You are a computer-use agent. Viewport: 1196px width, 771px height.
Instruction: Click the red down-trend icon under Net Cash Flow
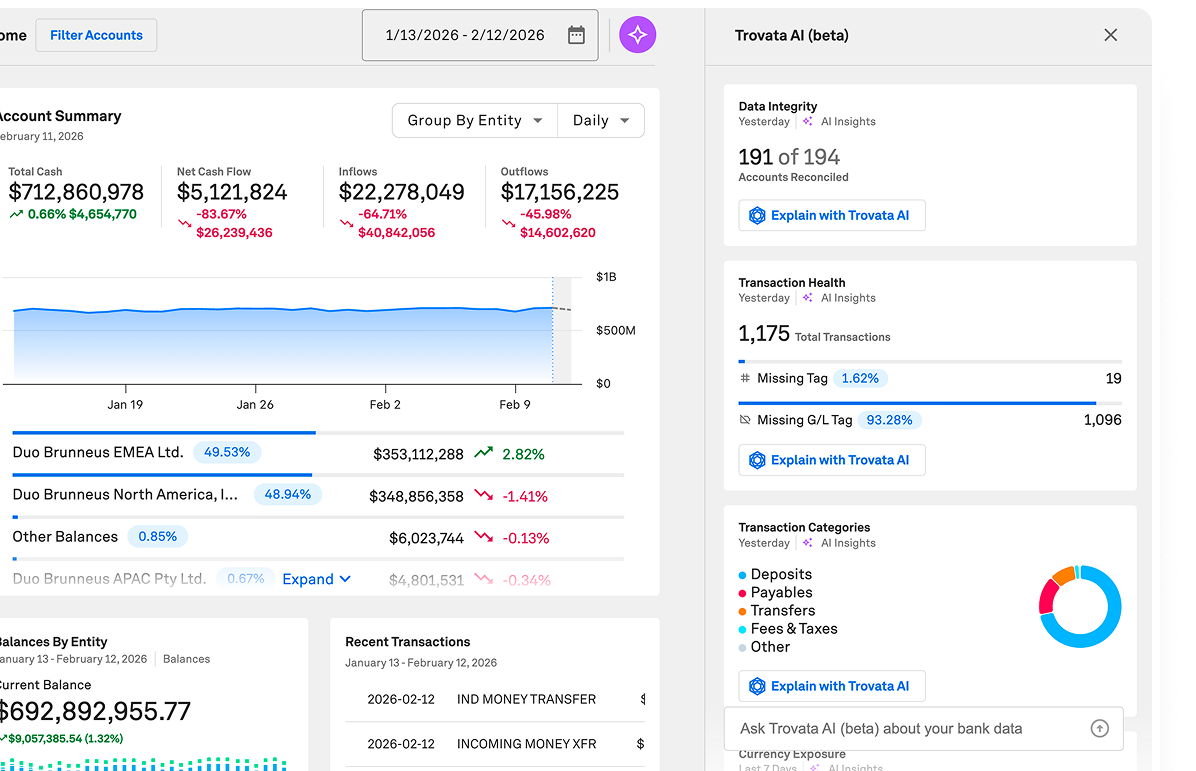[184, 224]
